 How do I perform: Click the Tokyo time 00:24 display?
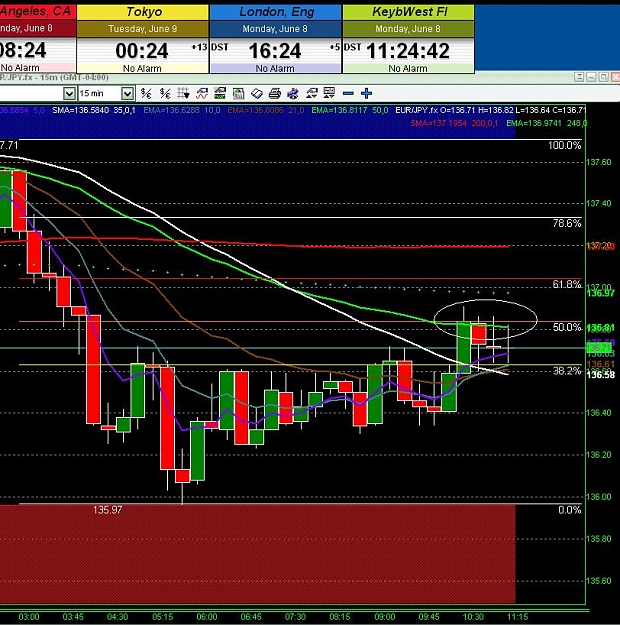142,51
